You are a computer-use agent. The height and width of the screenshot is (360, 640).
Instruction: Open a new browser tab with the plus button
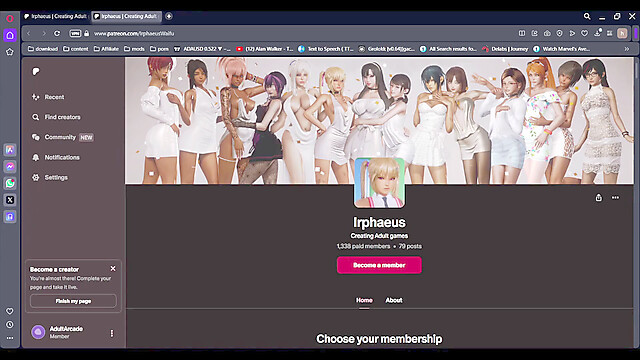click(x=169, y=16)
